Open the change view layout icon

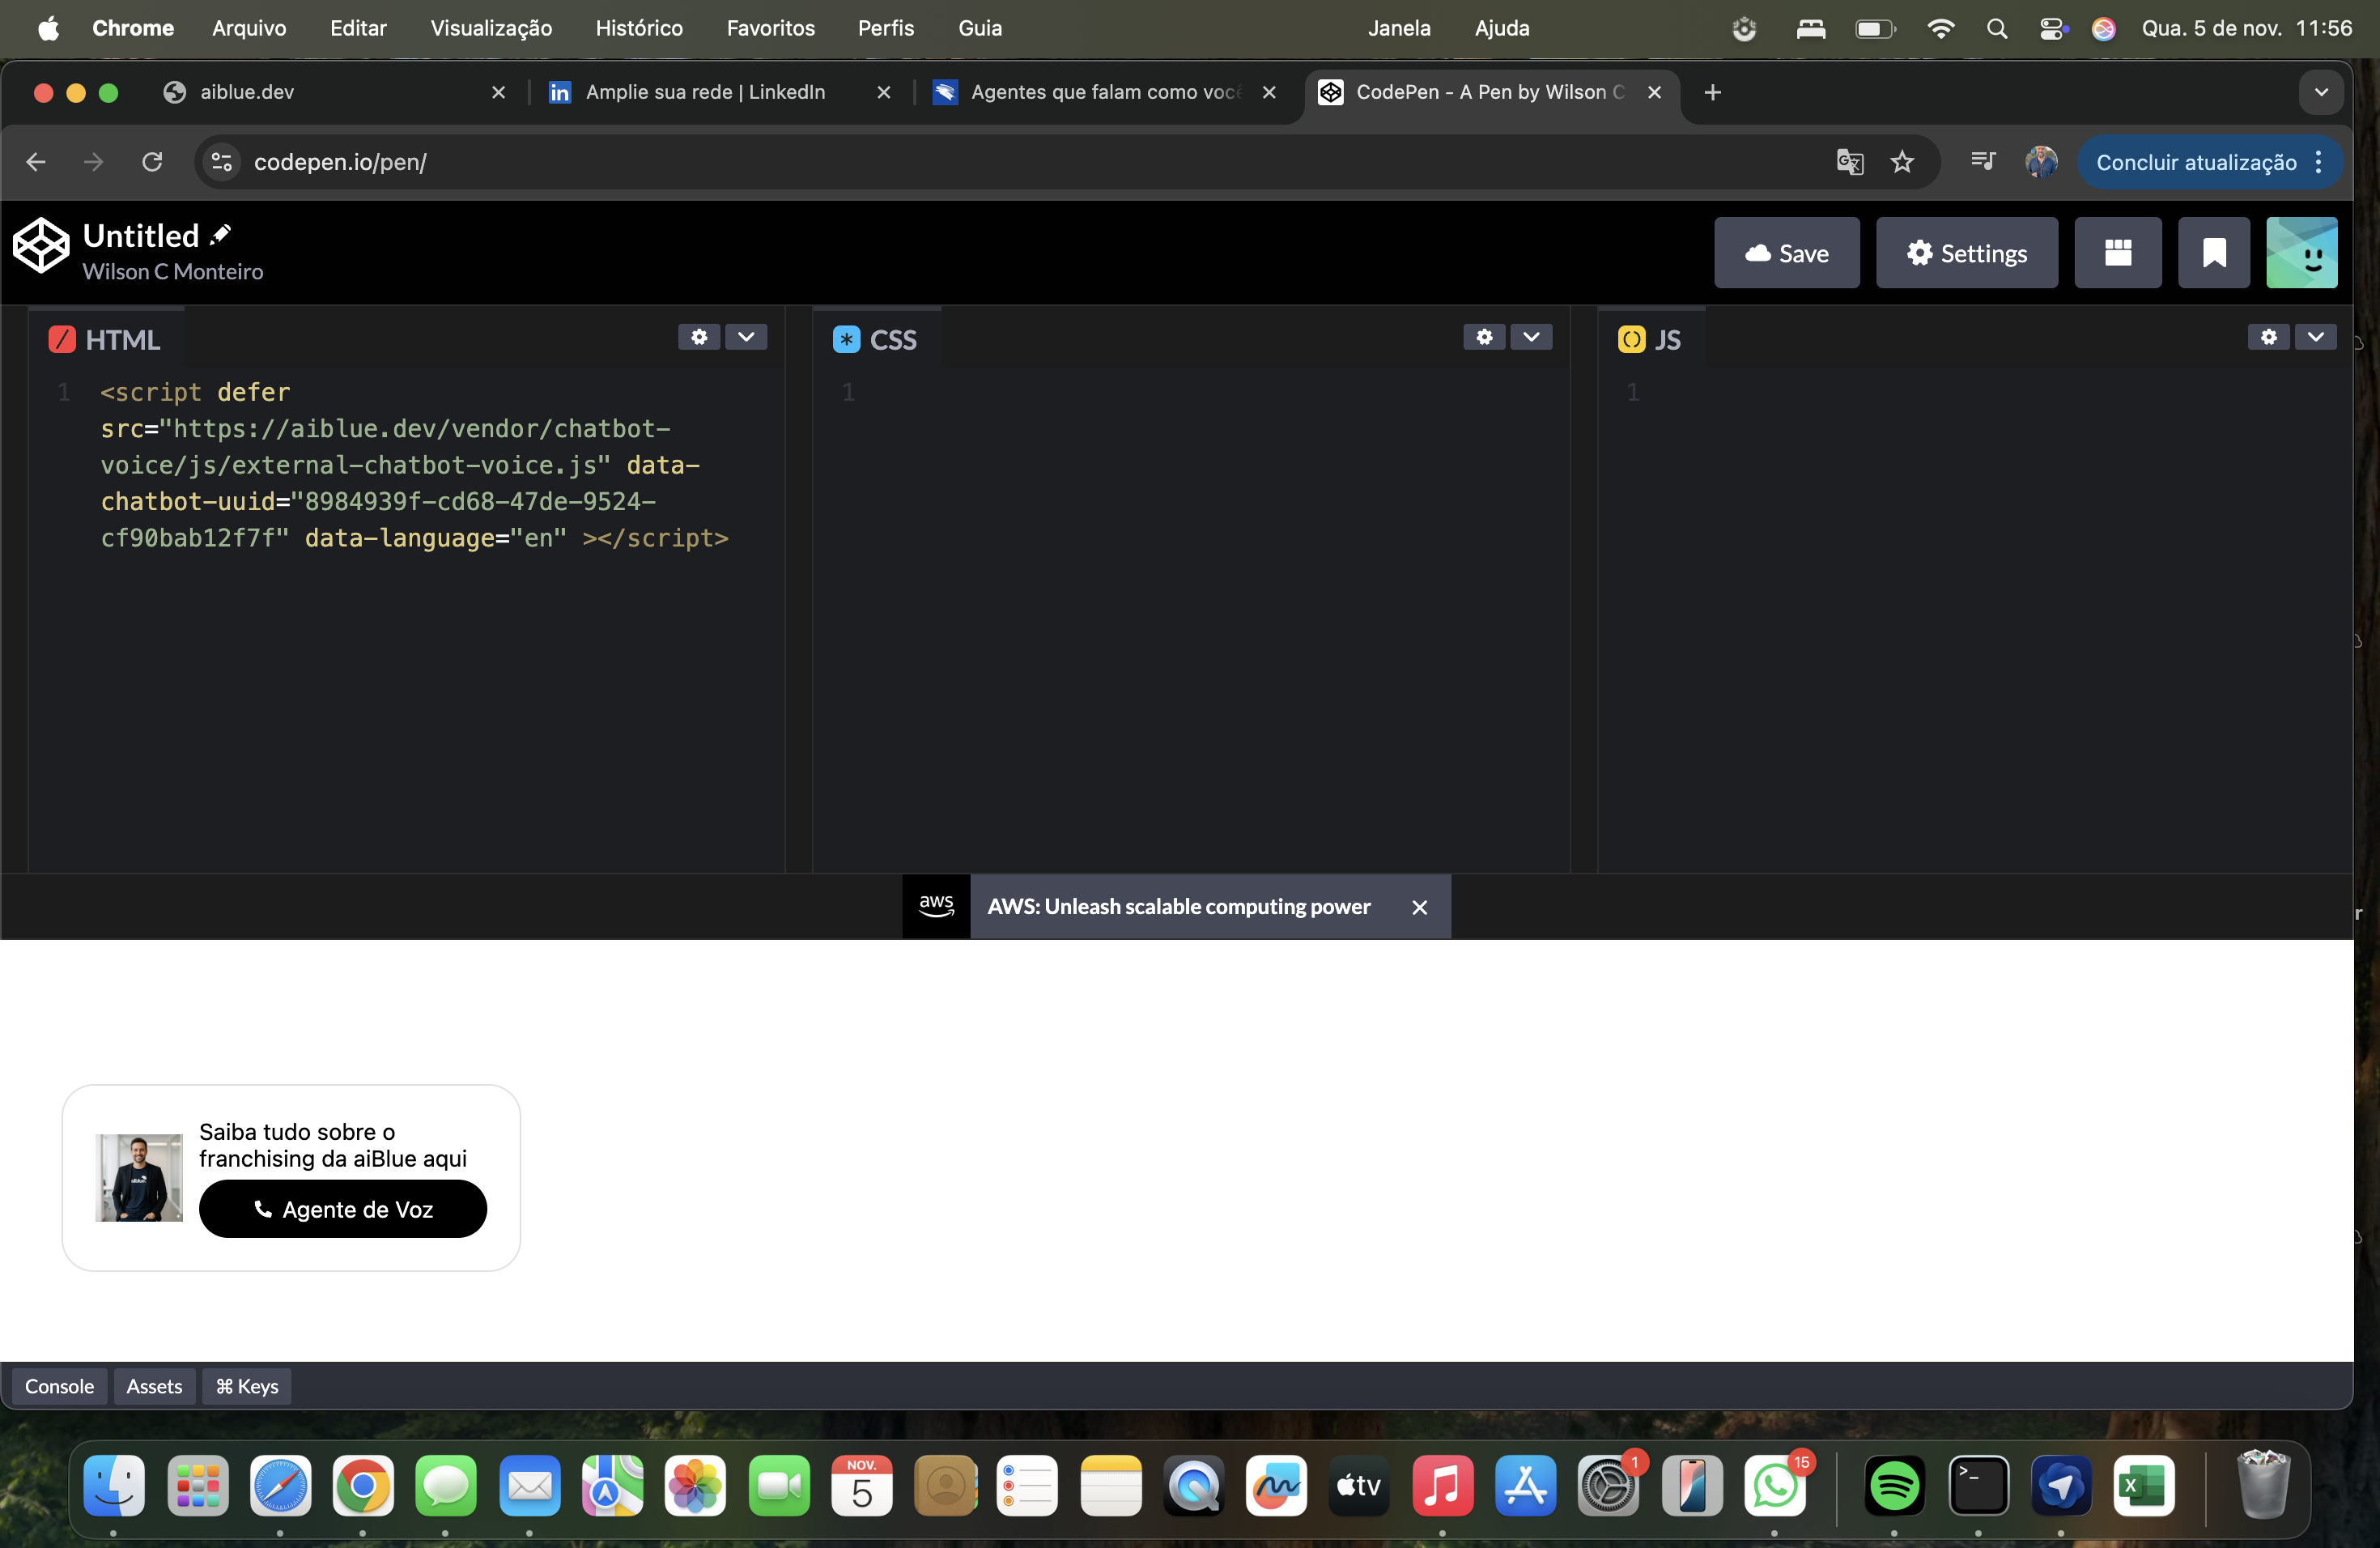[x=2117, y=253]
